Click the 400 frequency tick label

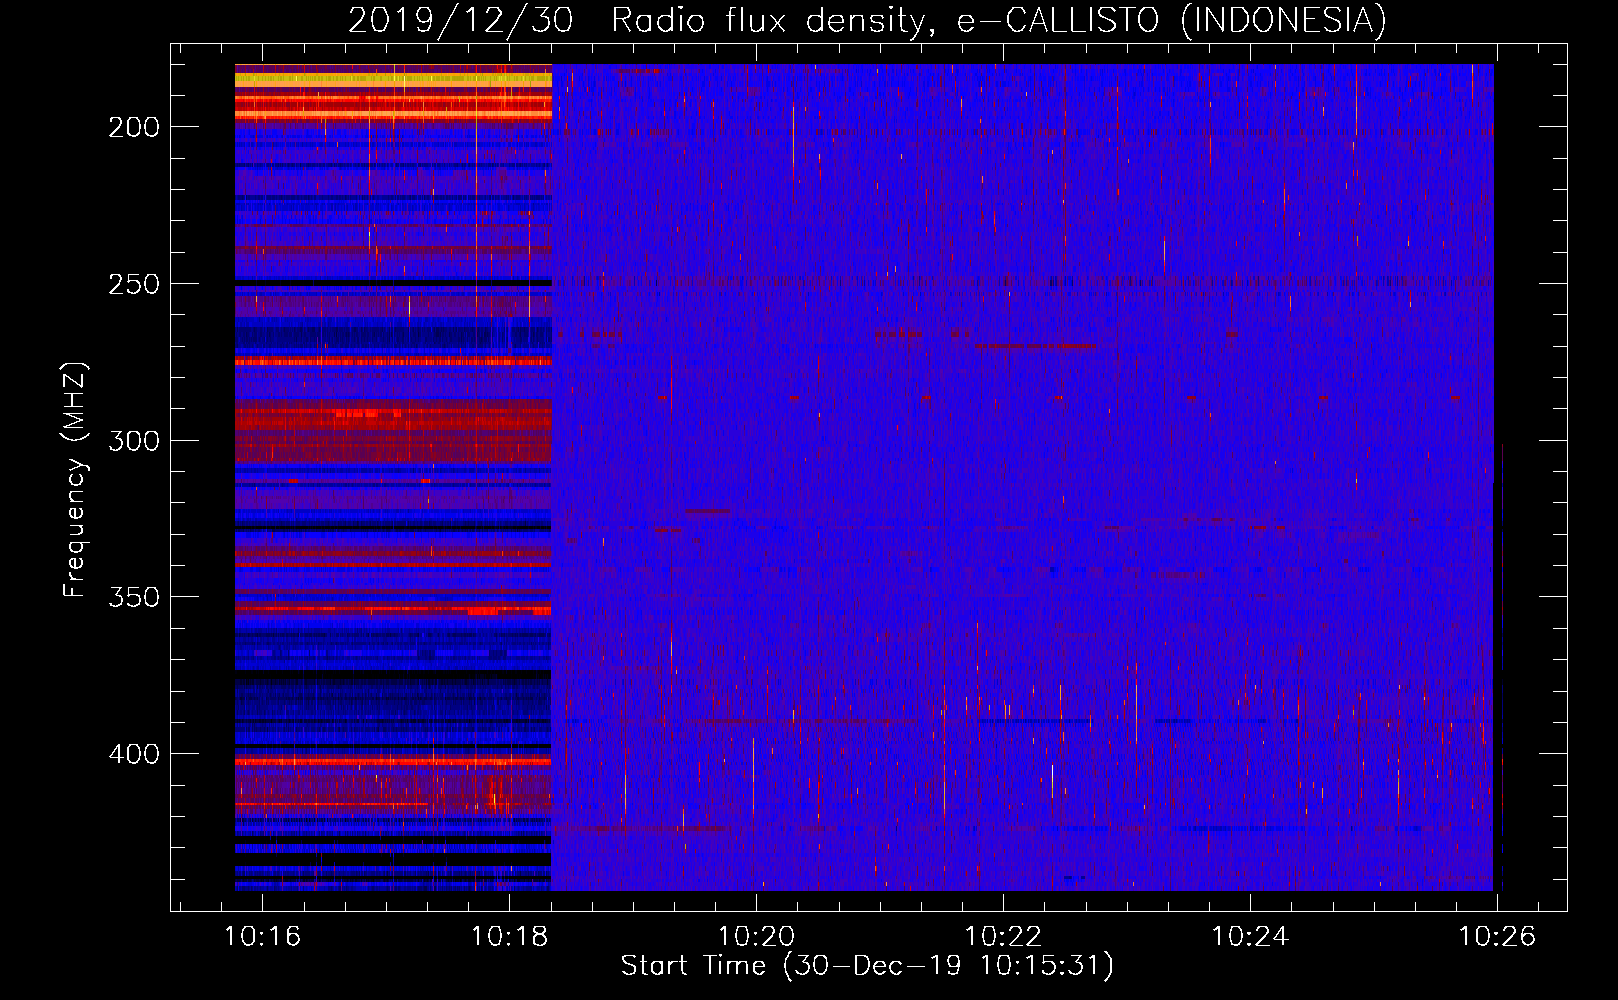click(134, 754)
